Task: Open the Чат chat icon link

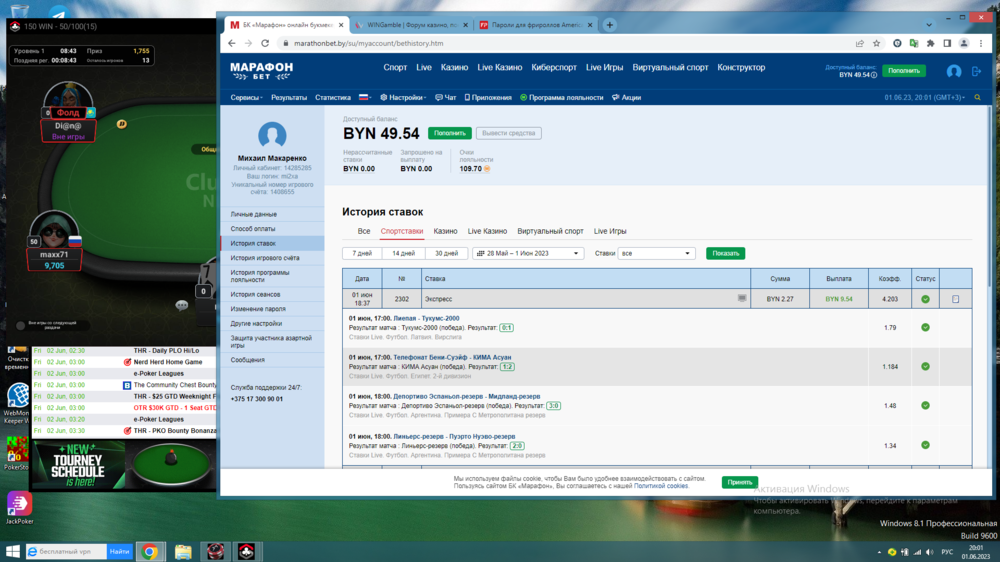Action: [x=445, y=98]
